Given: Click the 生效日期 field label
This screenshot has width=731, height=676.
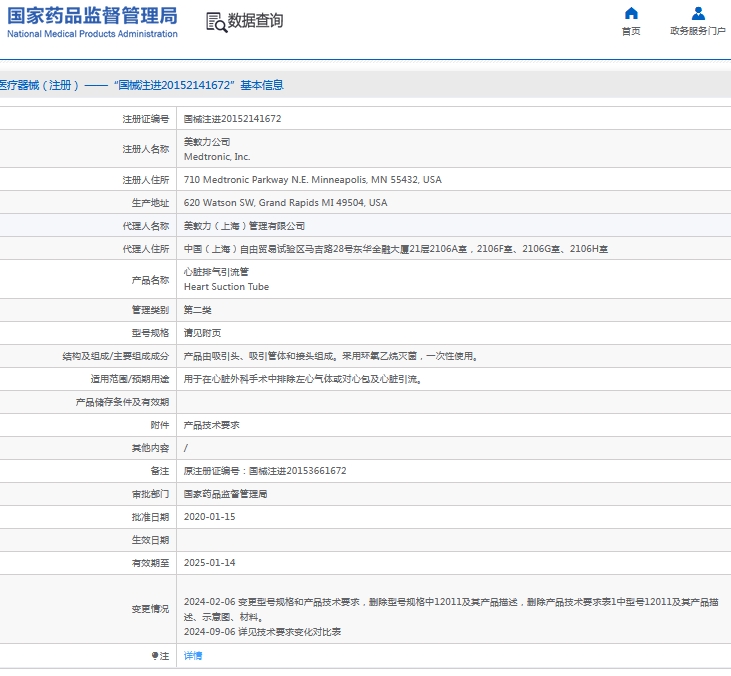Looking at the screenshot, I should pos(150,540).
